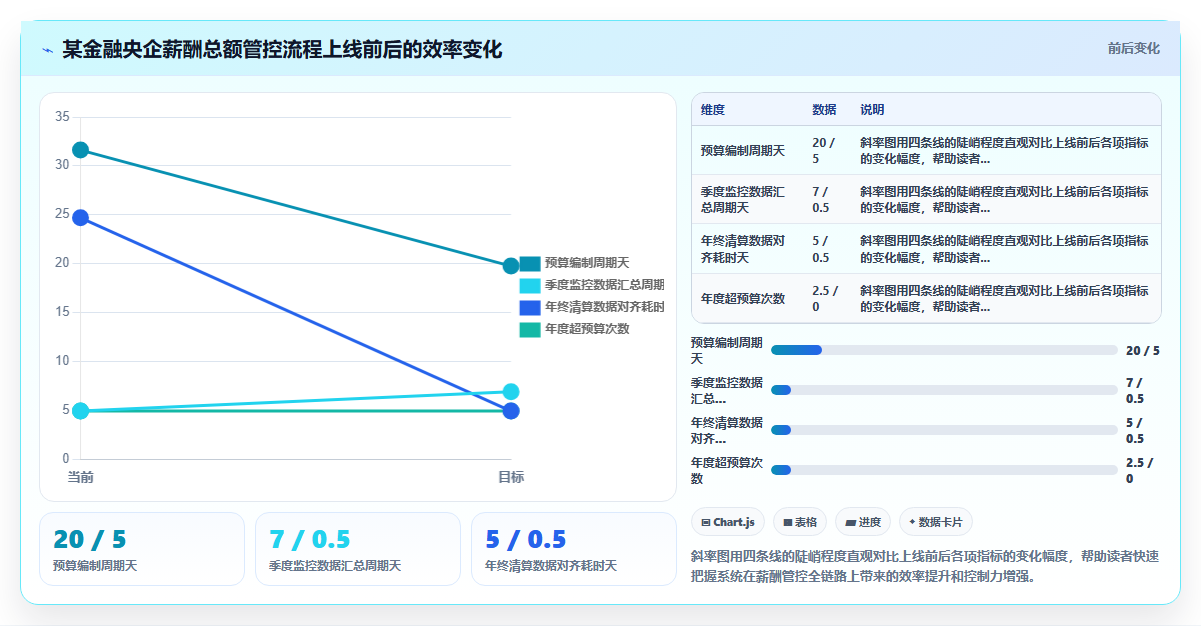The height and width of the screenshot is (626, 1201).
Task: Click the description paragraph starting 斜率图用四条线
Action: (x=925, y=565)
